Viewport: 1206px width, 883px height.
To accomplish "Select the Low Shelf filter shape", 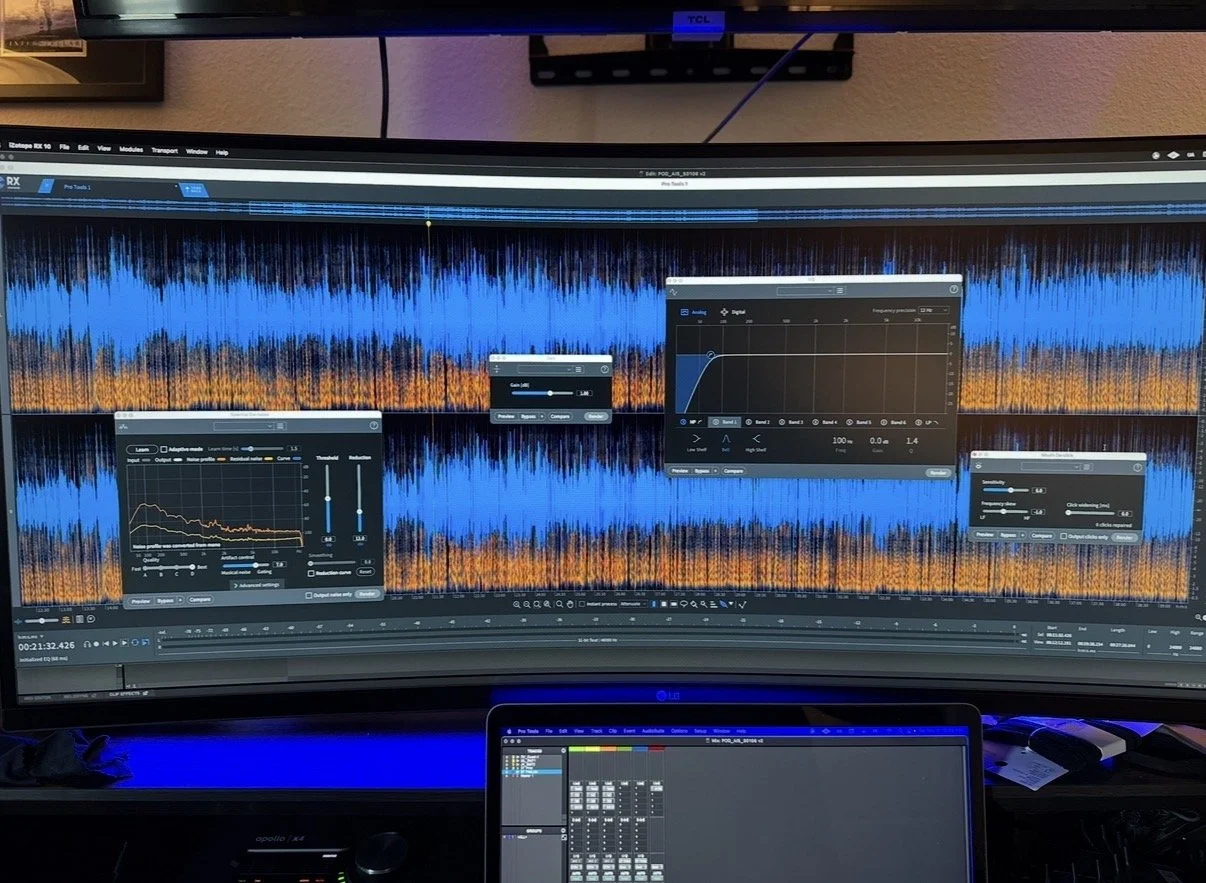I will point(697,442).
